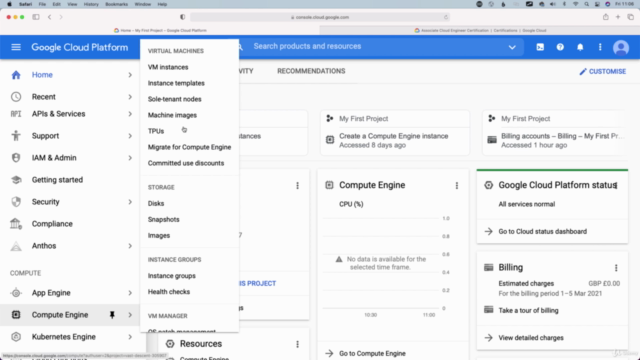This screenshot has height=360, width=640.
Task: Click the Support person icon
Action: pos(16,136)
